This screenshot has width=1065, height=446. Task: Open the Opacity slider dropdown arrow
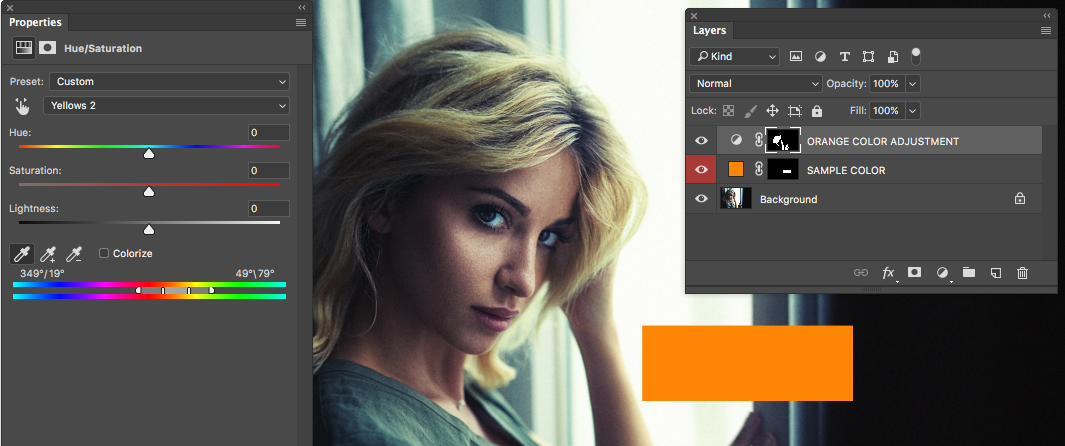pos(913,83)
